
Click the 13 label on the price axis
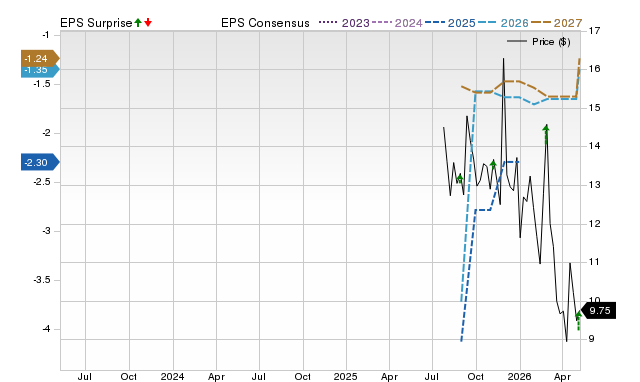tap(595, 185)
